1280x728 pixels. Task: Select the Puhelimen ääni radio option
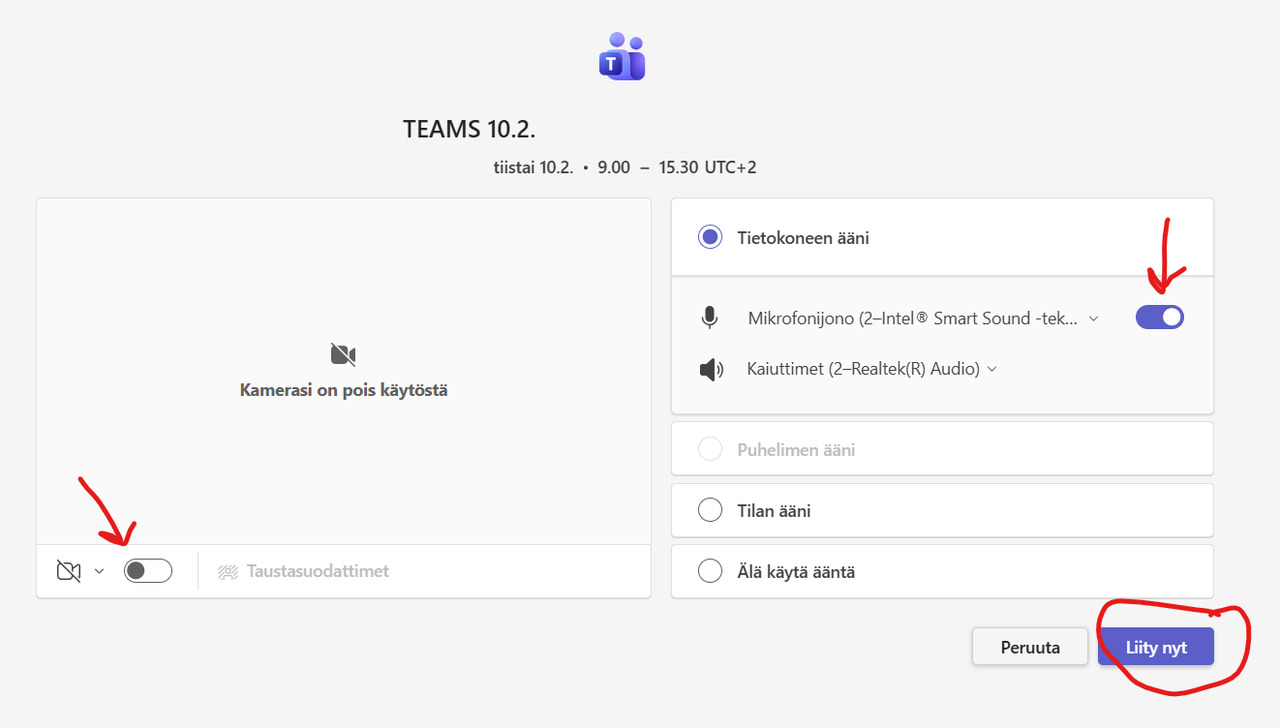click(x=710, y=449)
